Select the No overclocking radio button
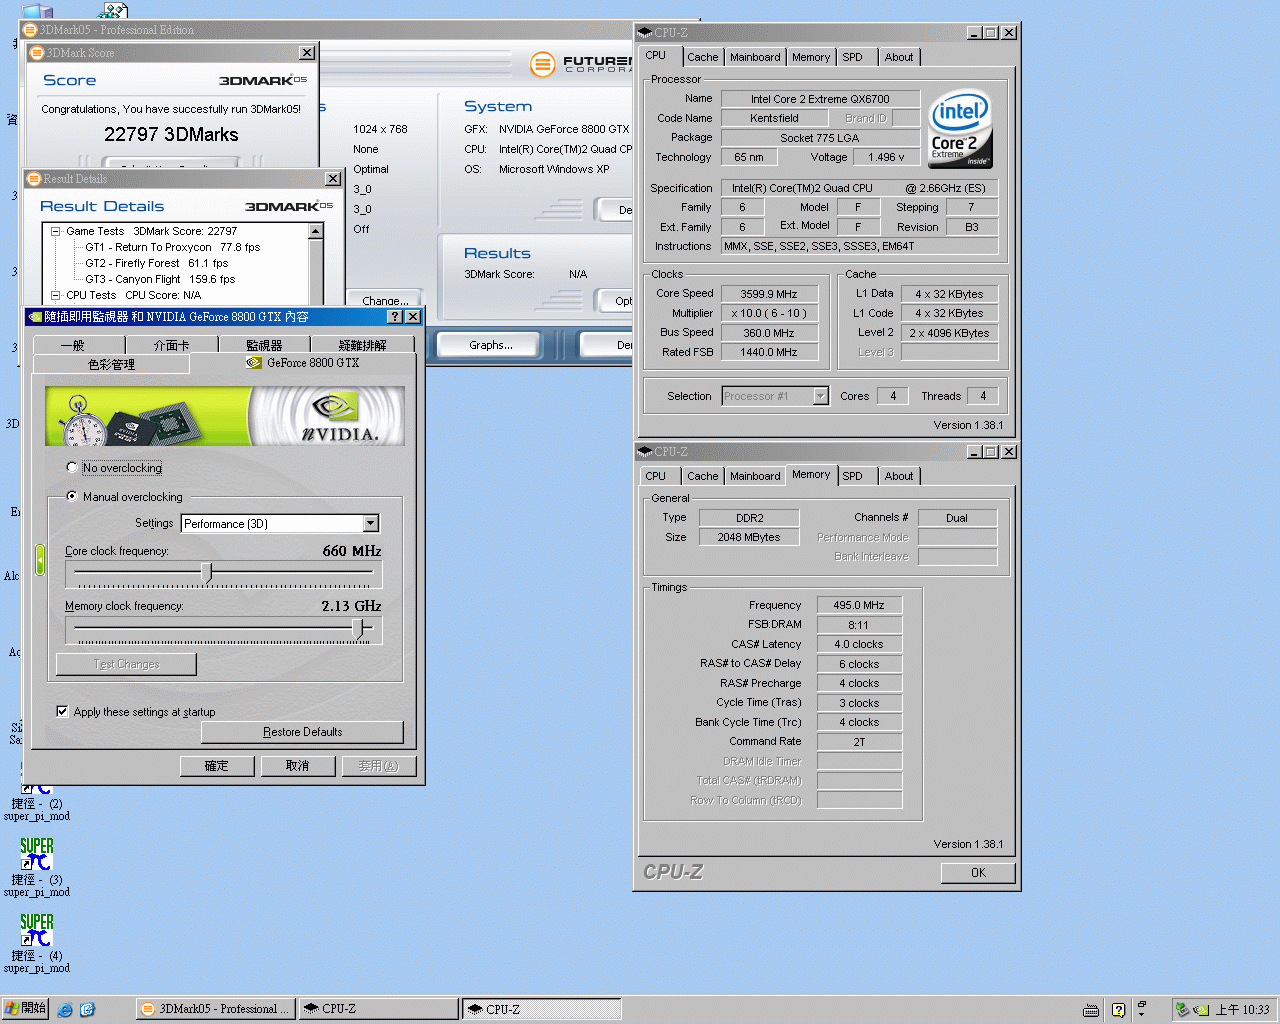The image size is (1280, 1024). pos(72,467)
